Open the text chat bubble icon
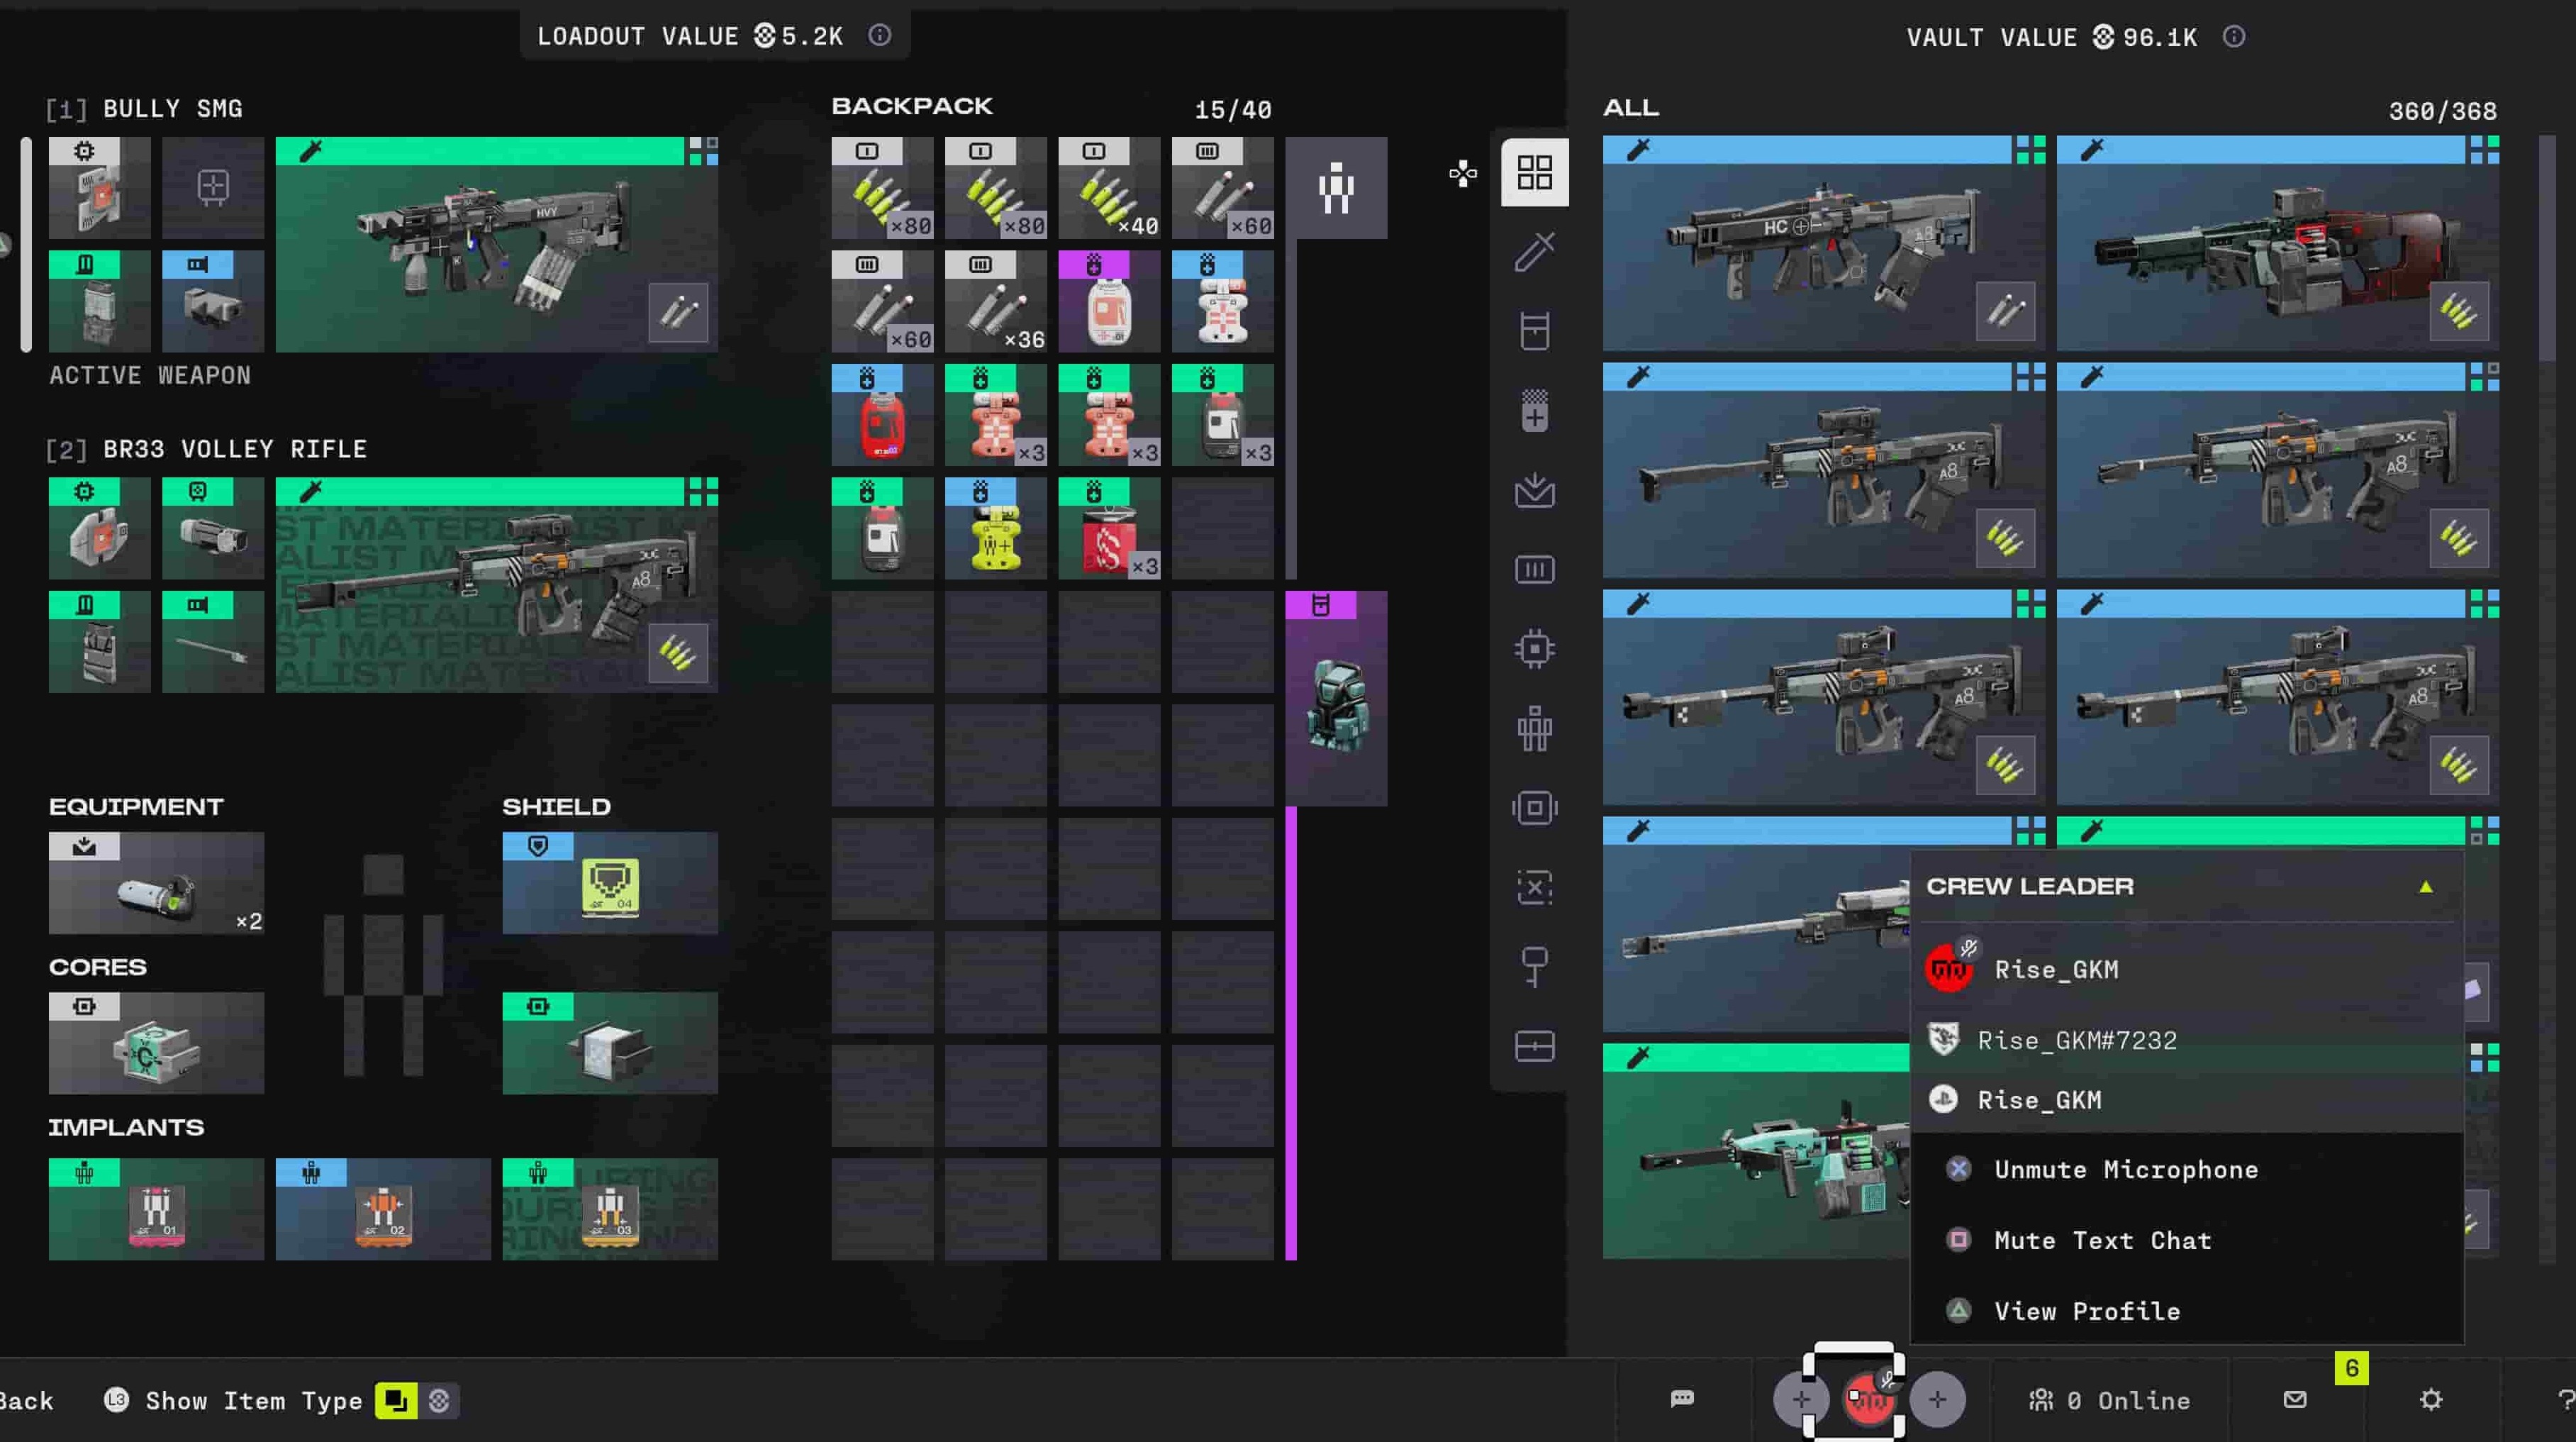Image resolution: width=2576 pixels, height=1442 pixels. click(1682, 1399)
